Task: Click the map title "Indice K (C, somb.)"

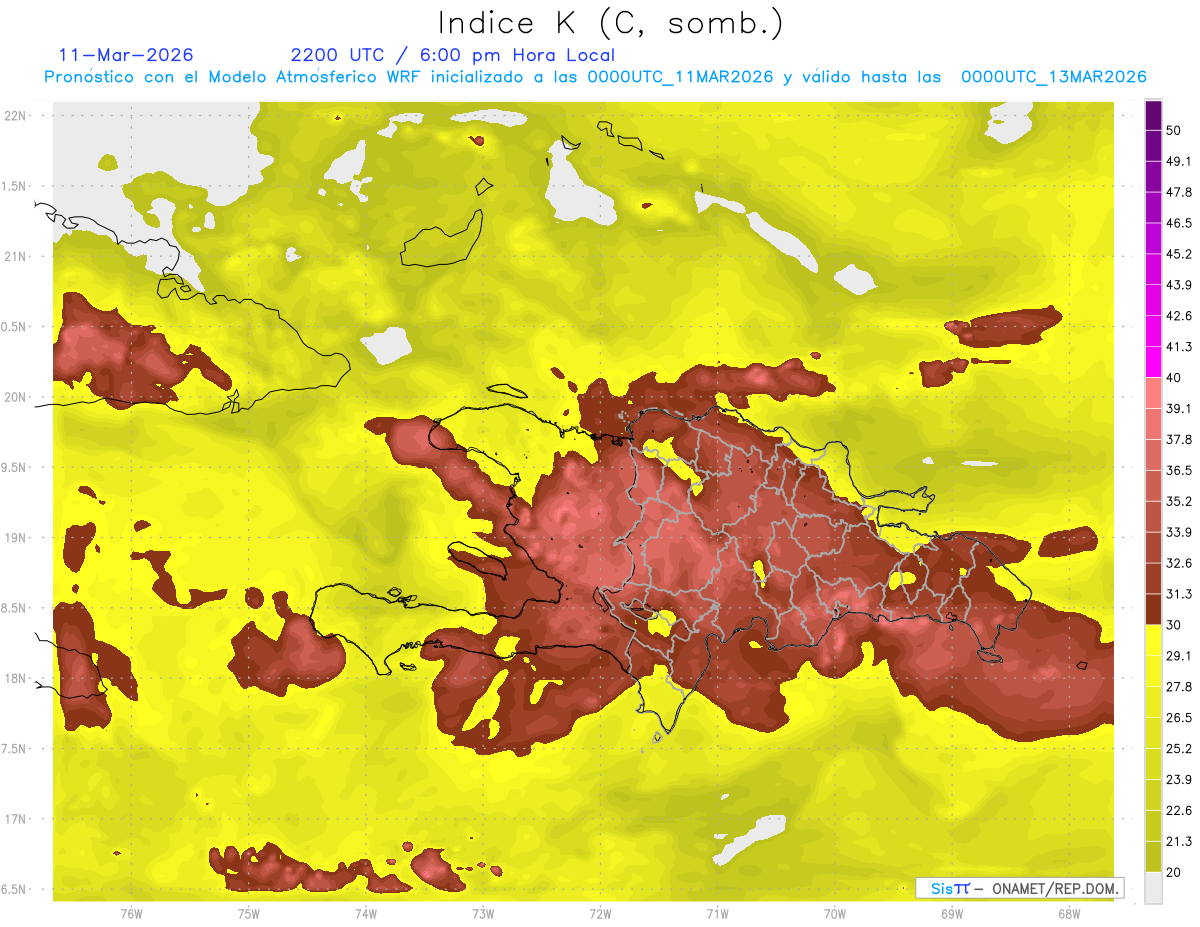Action: coord(609,23)
